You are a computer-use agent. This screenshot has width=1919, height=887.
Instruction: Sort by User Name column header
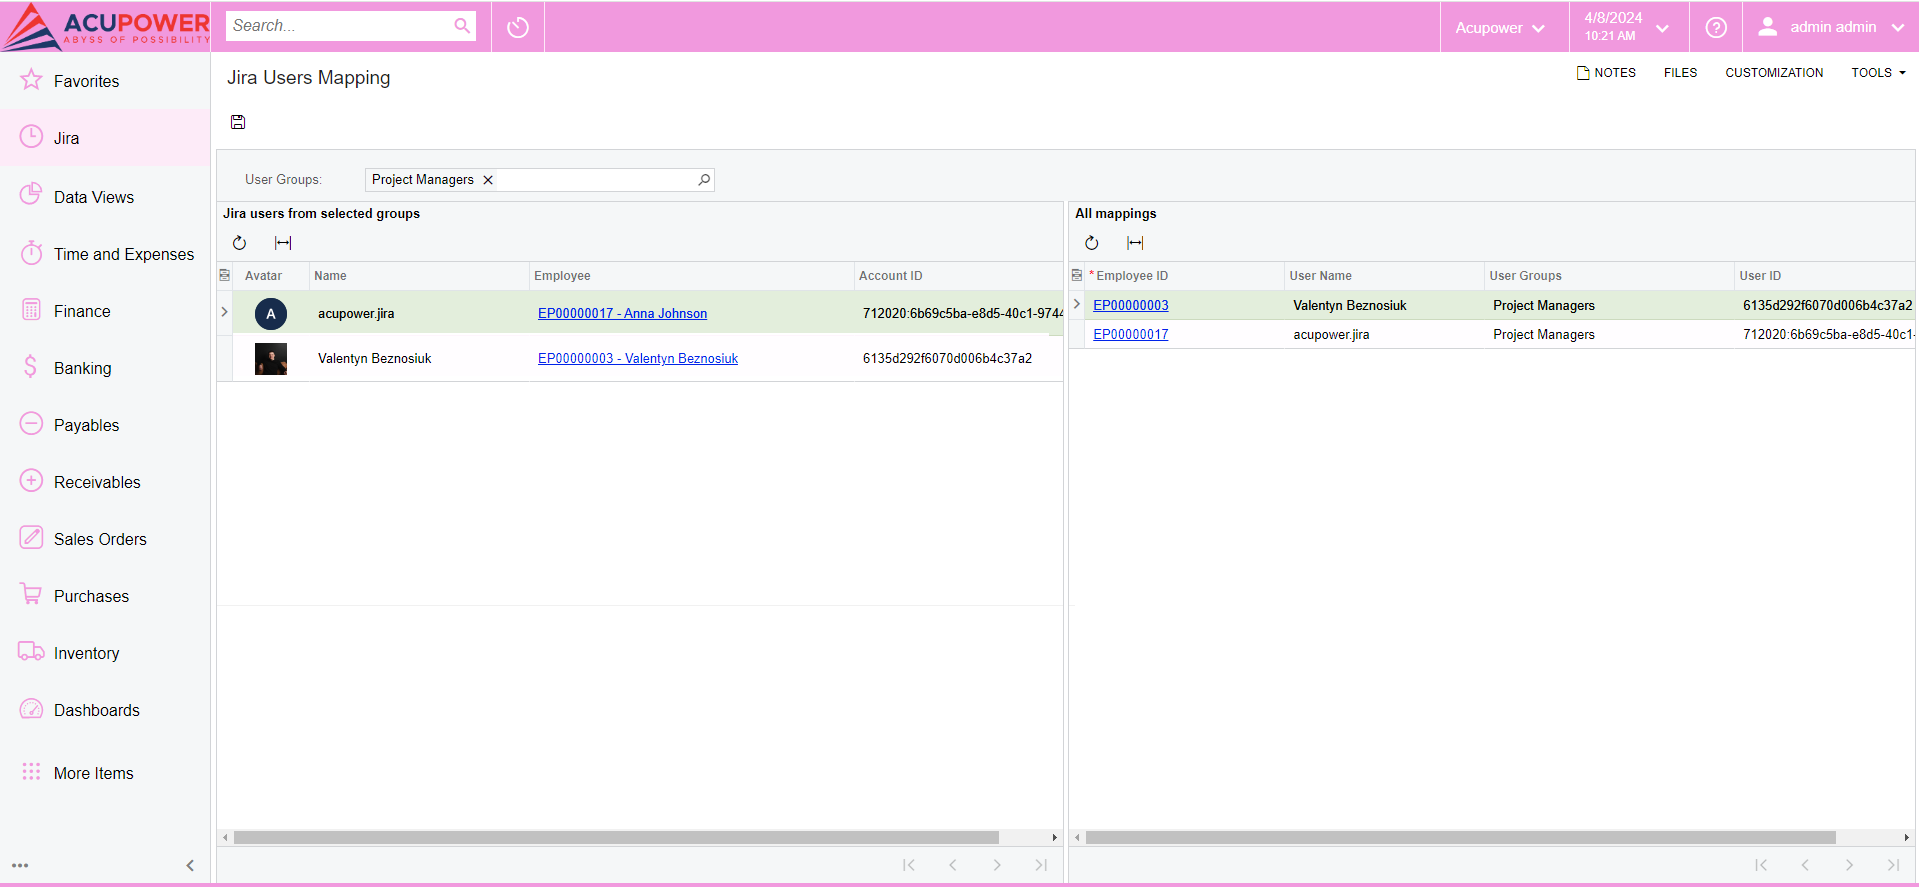[1384, 276]
